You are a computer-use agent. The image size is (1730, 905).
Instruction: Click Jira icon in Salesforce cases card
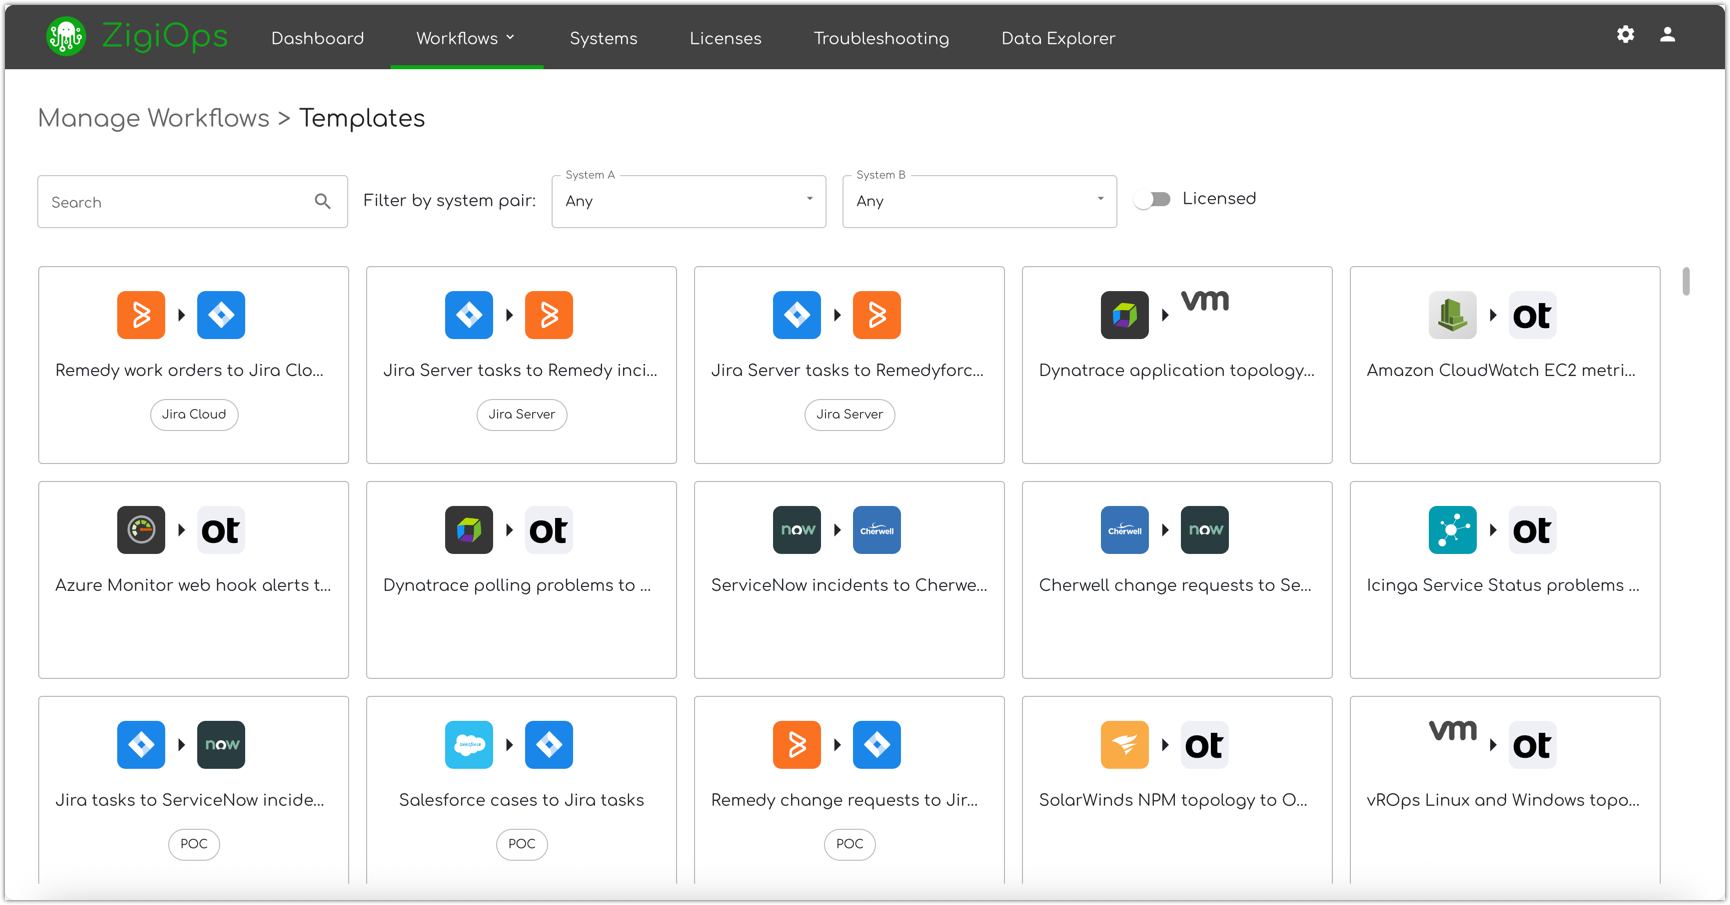[549, 745]
